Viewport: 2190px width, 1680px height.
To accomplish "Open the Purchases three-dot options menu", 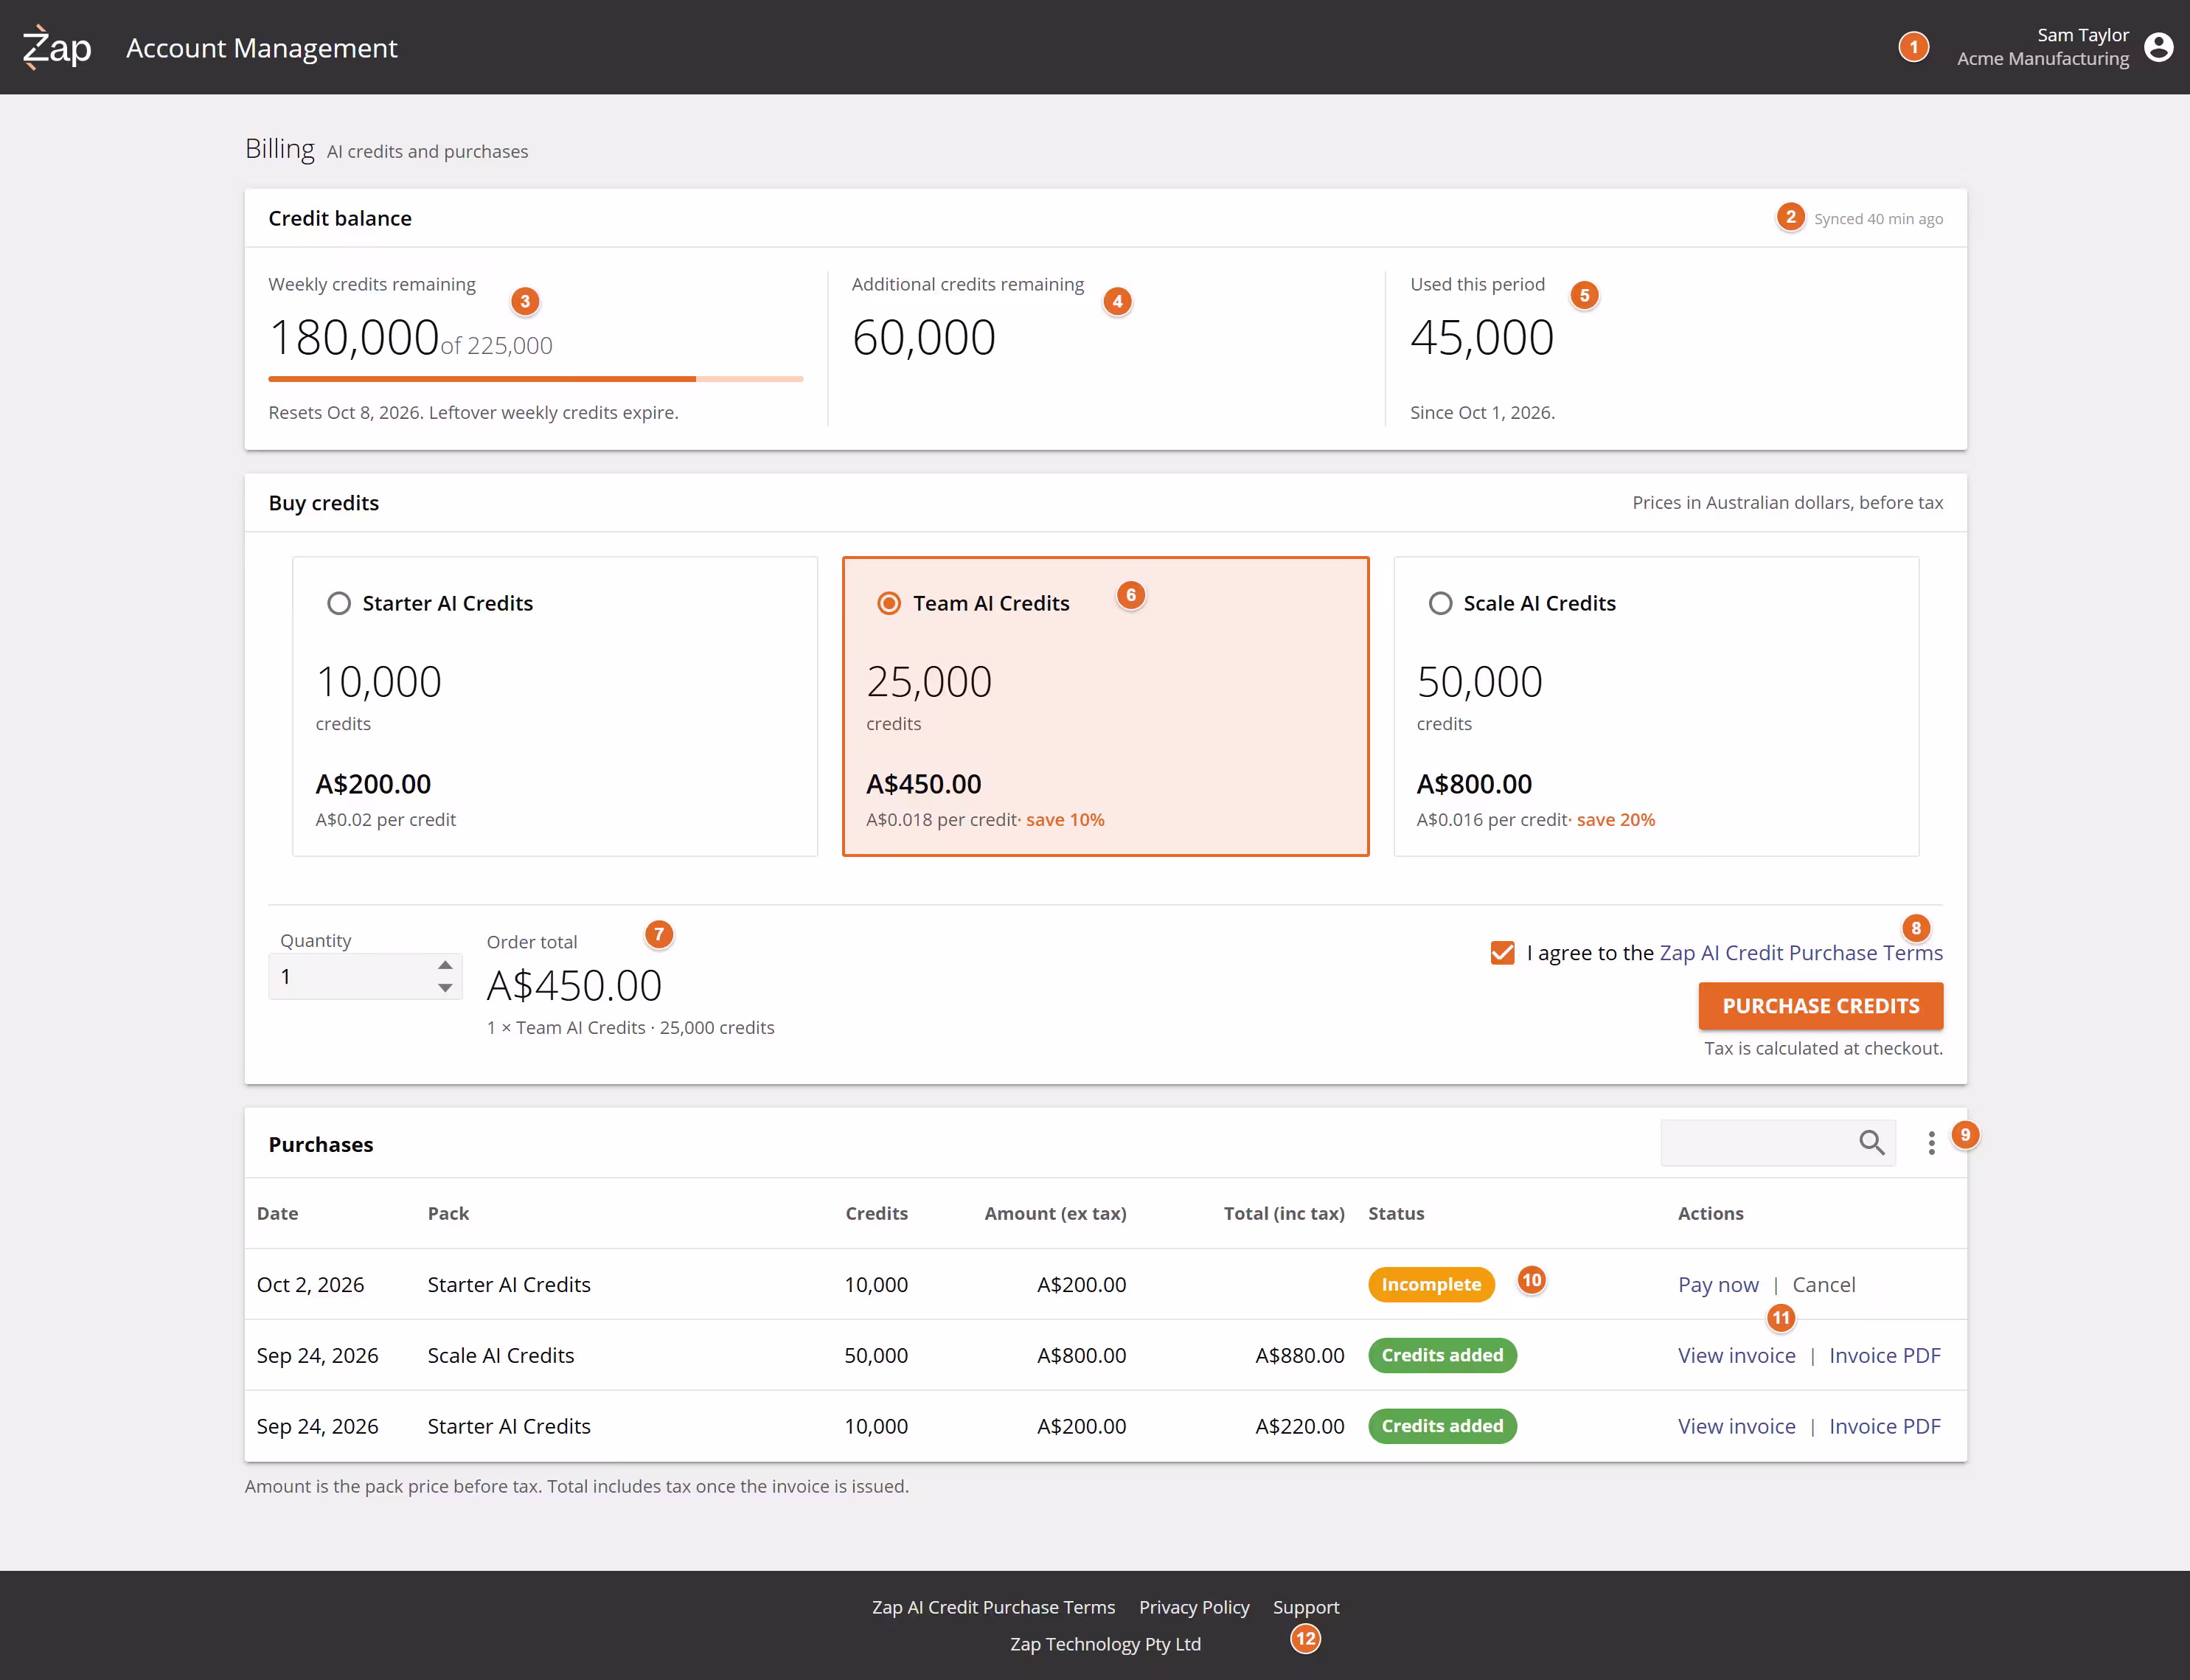I will point(1931,1142).
